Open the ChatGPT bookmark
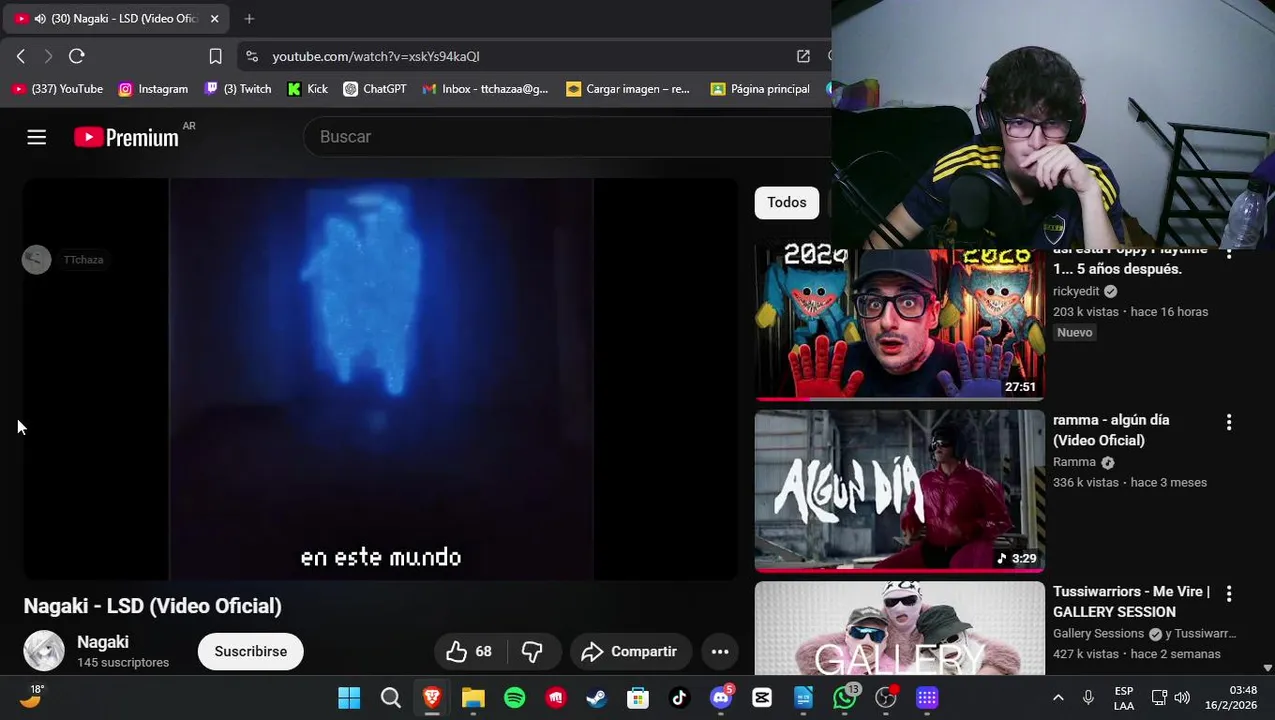Viewport: 1275px width, 720px height. click(x=375, y=89)
